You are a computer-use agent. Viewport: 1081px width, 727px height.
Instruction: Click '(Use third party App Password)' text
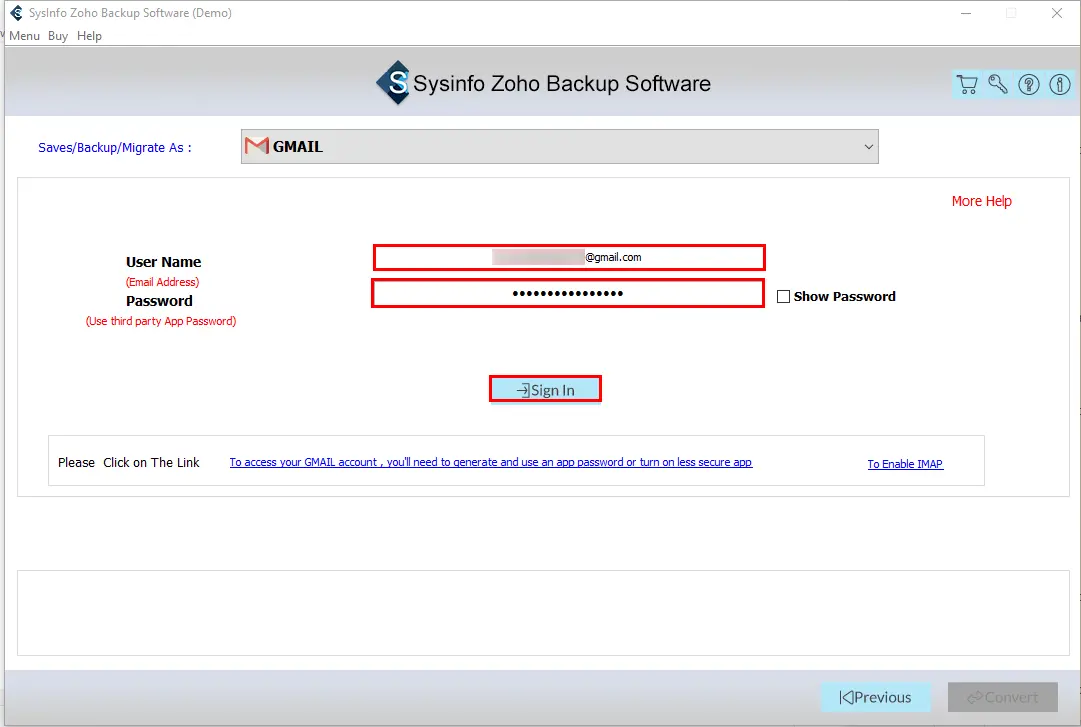[x=161, y=321]
